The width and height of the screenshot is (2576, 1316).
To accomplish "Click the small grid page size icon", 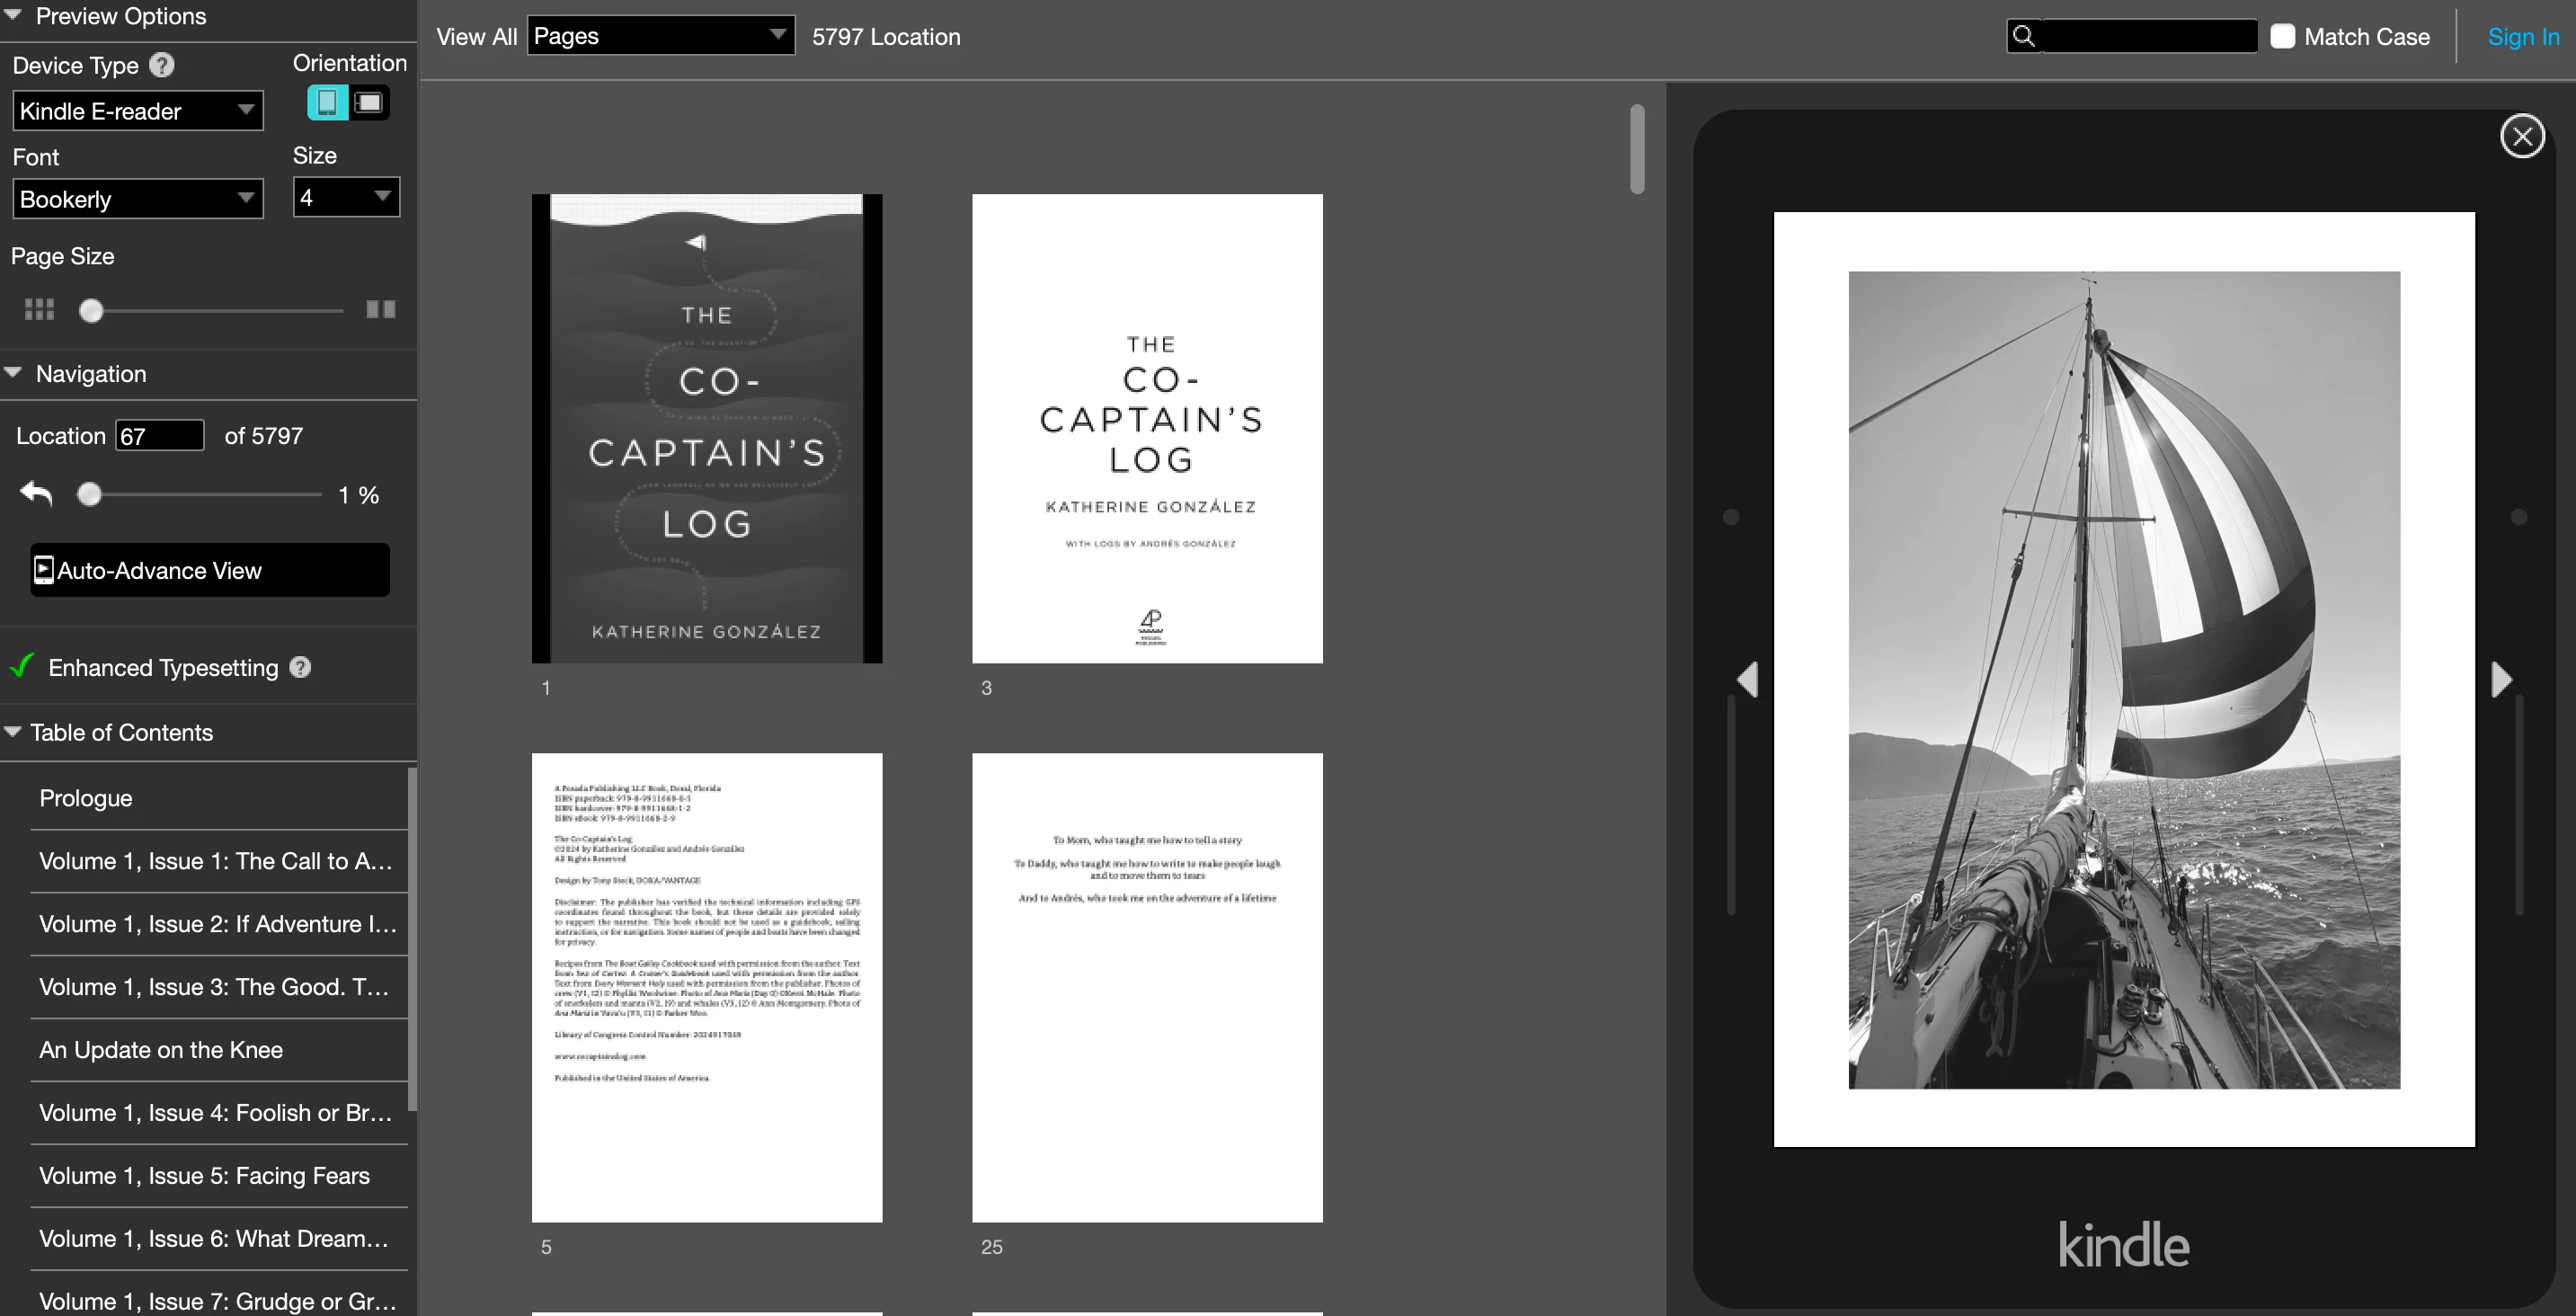I will (x=39, y=309).
